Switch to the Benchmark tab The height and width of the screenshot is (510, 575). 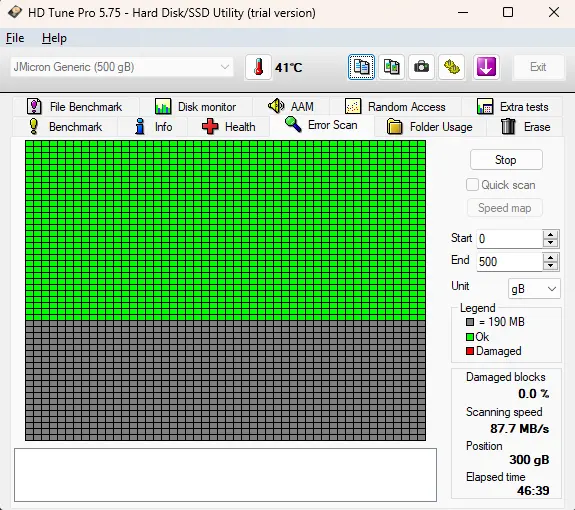point(65,127)
